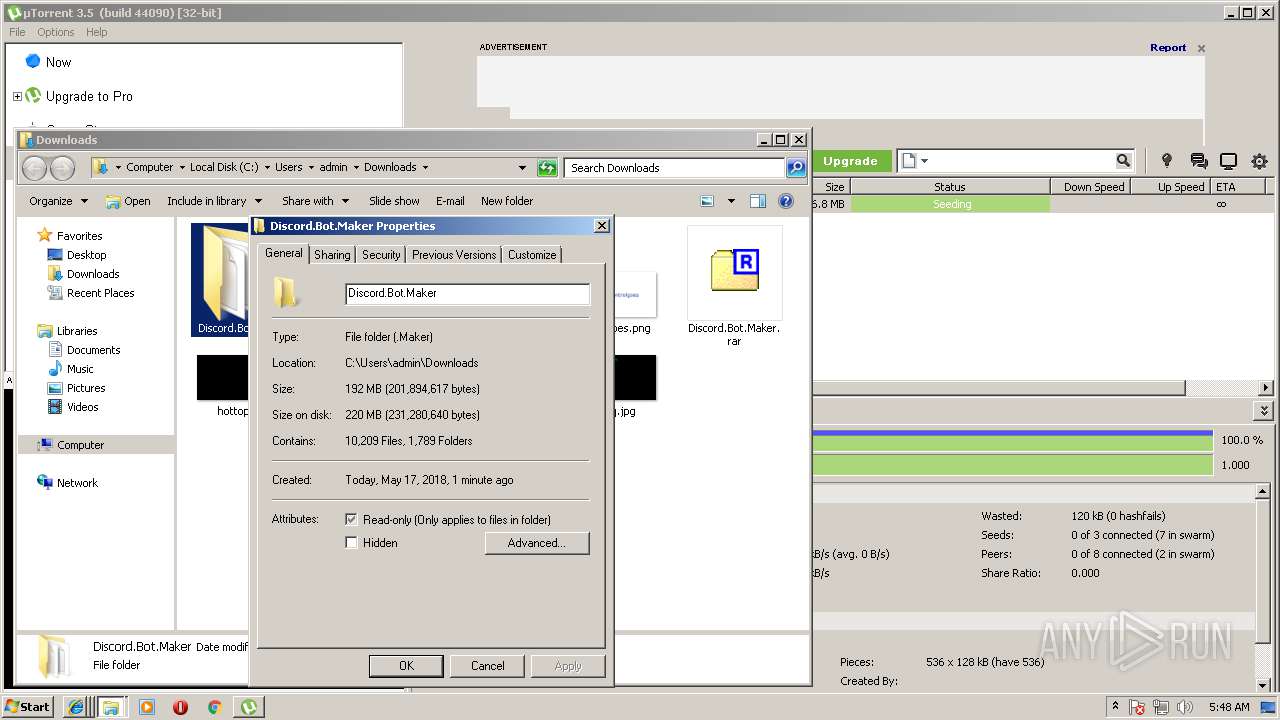Switch to the Customize tab

point(532,255)
